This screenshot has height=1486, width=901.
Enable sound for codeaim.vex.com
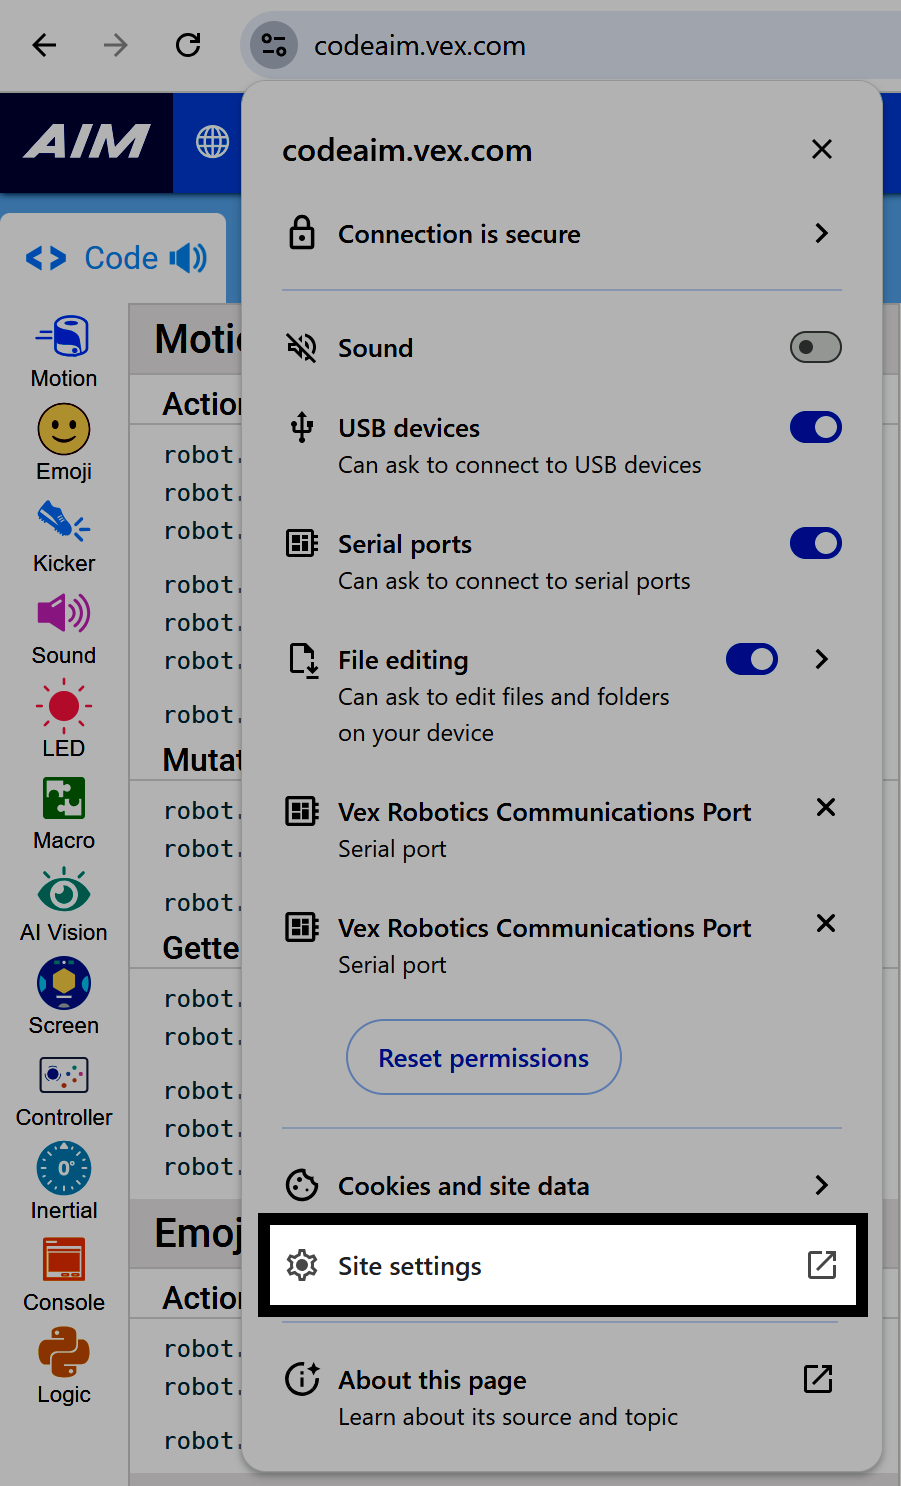[x=815, y=347]
